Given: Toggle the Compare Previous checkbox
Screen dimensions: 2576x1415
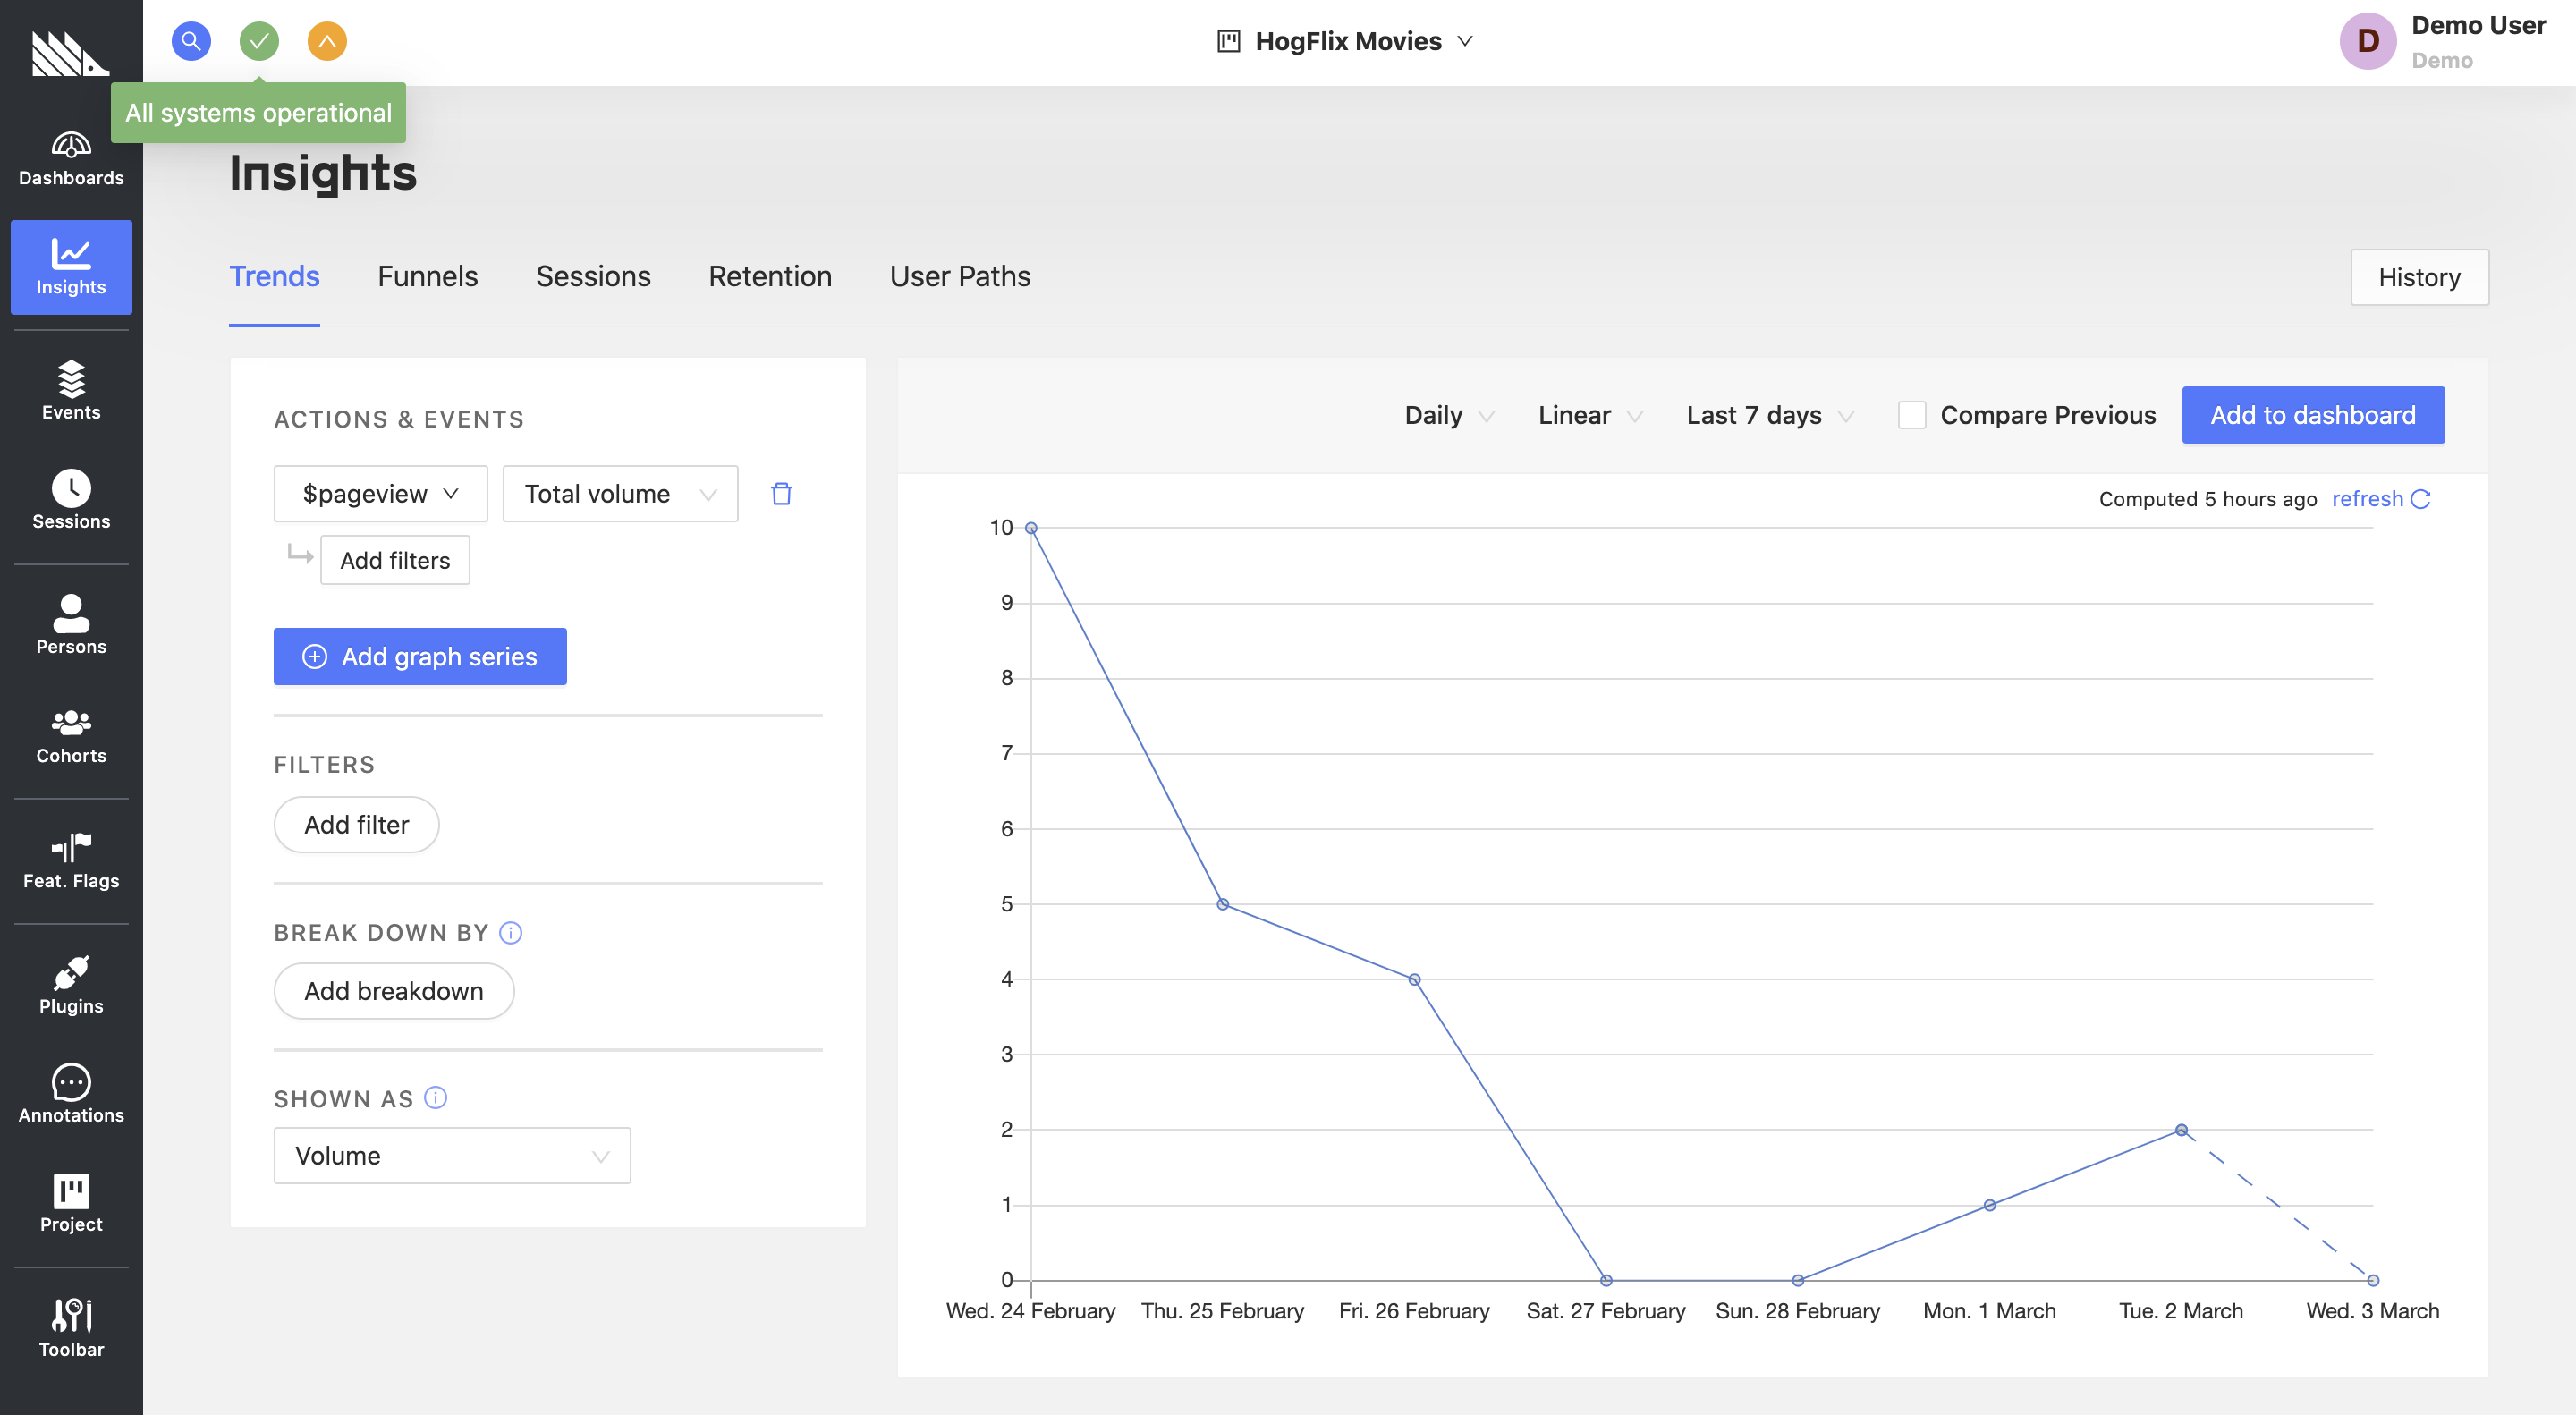Looking at the screenshot, I should (x=1912, y=415).
